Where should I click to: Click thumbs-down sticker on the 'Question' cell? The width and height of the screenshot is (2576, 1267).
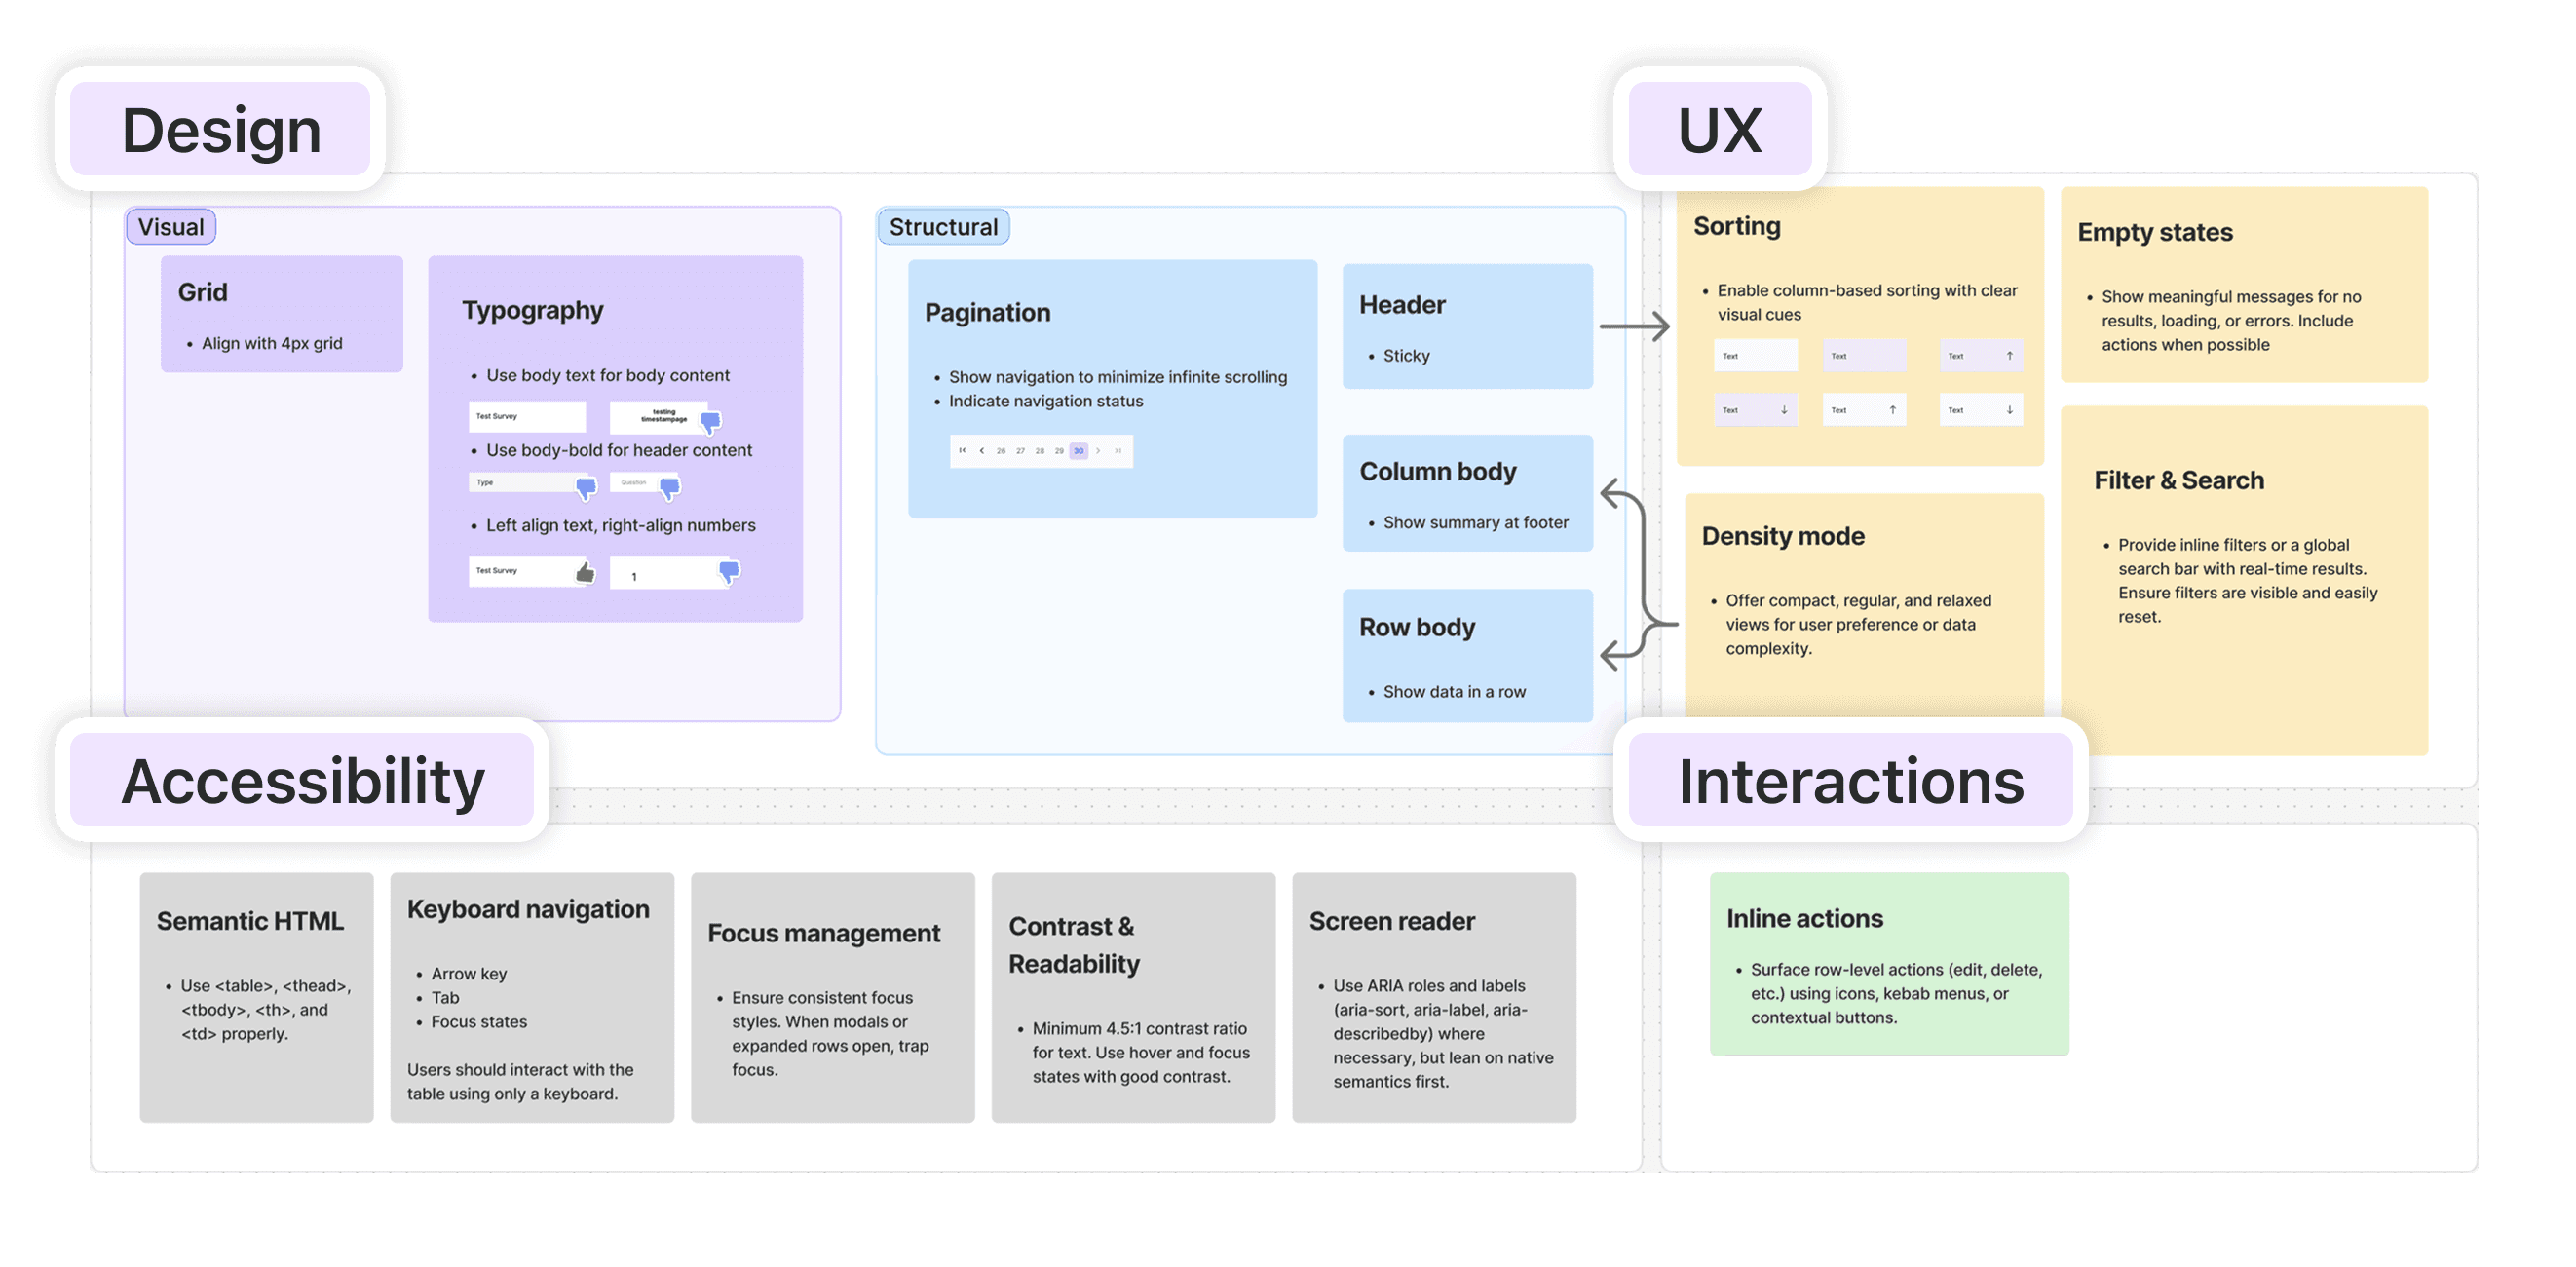tap(670, 488)
